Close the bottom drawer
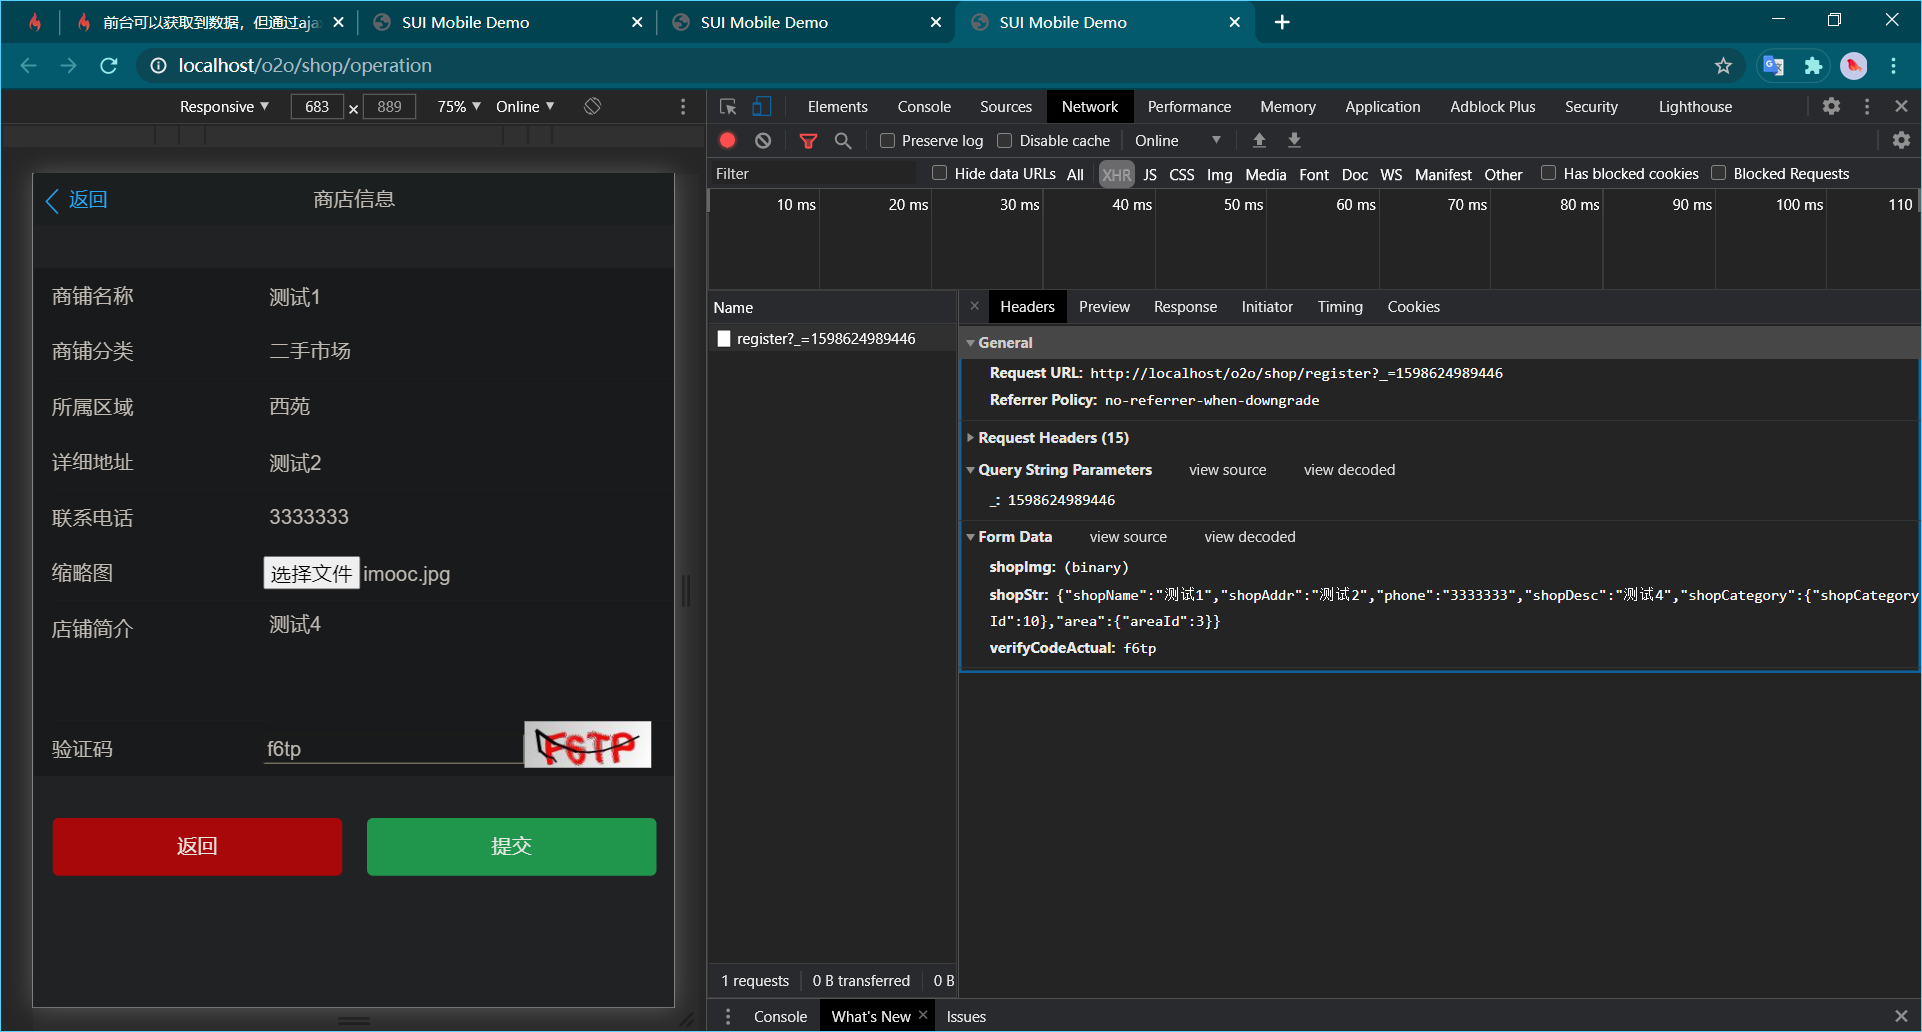This screenshot has height=1032, width=1922. (x=1901, y=1016)
